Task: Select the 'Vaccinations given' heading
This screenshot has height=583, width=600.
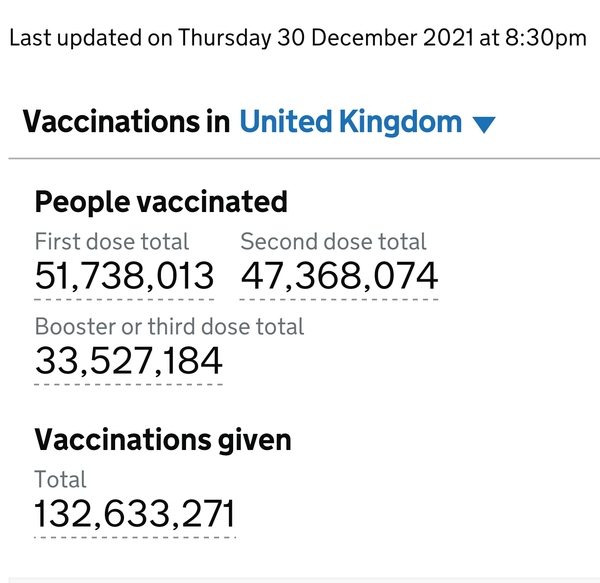Action: click(x=163, y=440)
